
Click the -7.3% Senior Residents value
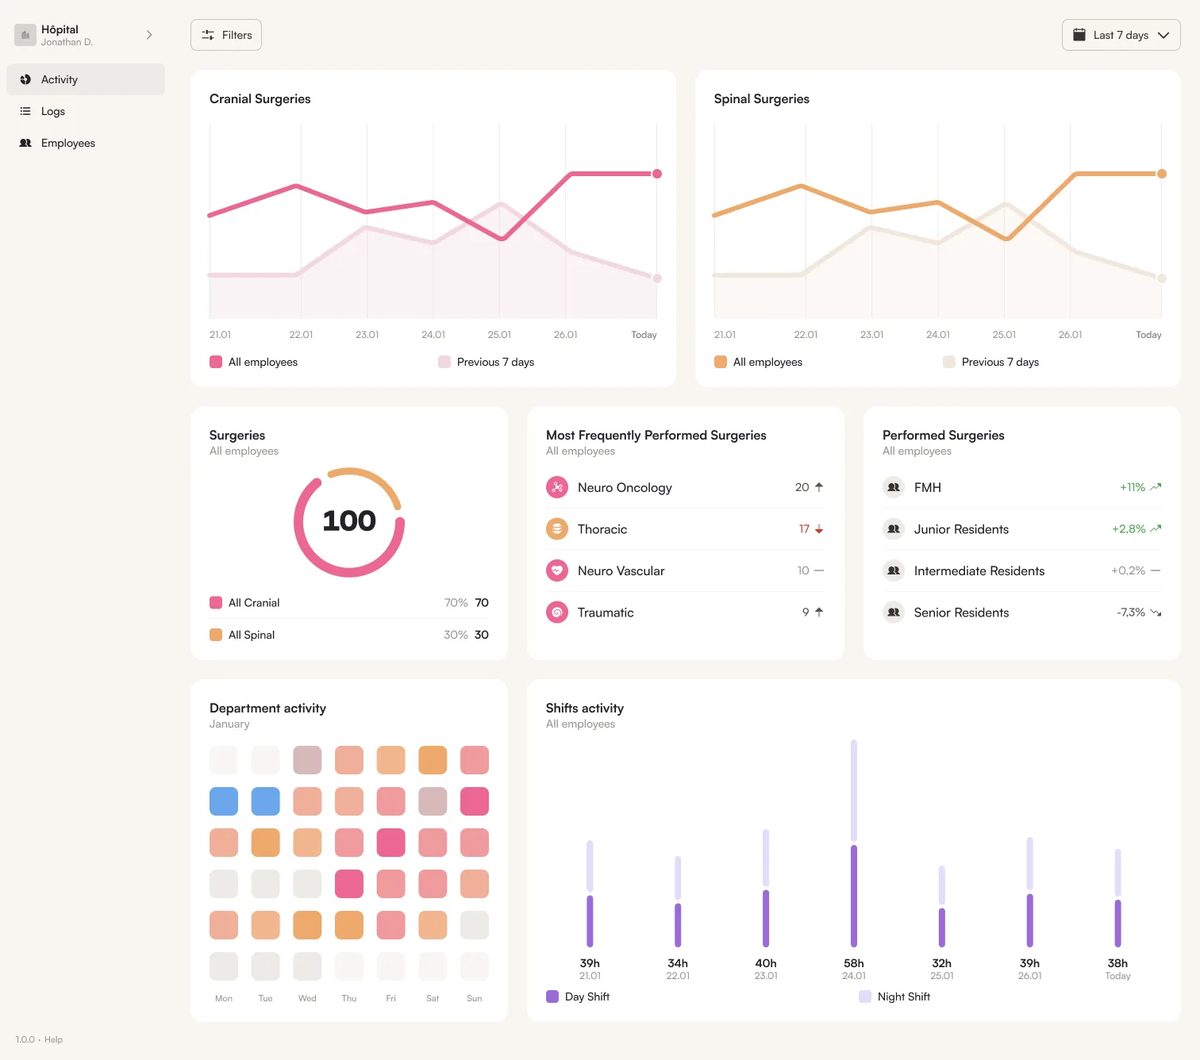click(x=1131, y=612)
